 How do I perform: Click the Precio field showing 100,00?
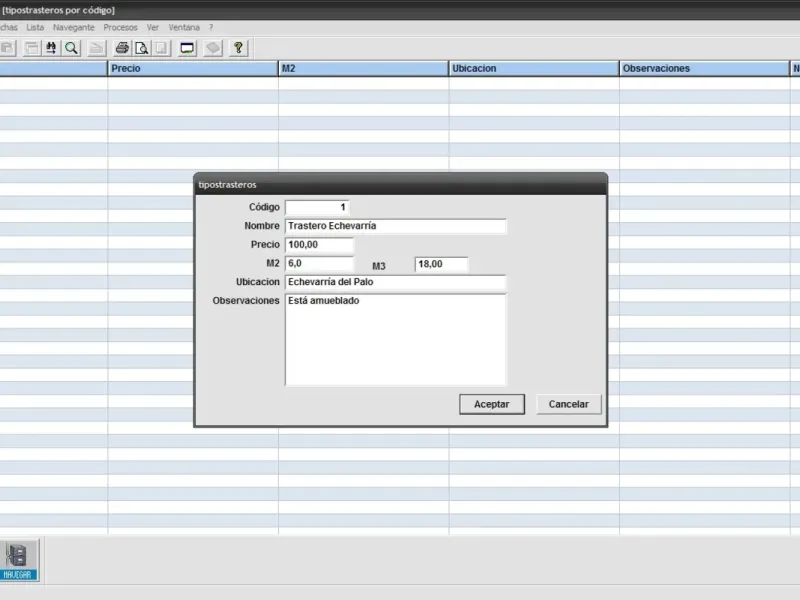tap(319, 245)
